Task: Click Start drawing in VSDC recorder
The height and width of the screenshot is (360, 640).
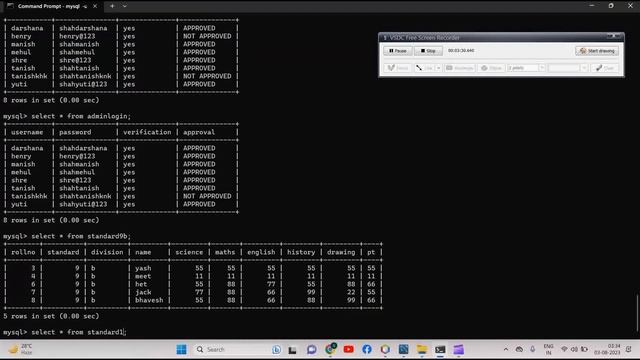Action: click(597, 51)
